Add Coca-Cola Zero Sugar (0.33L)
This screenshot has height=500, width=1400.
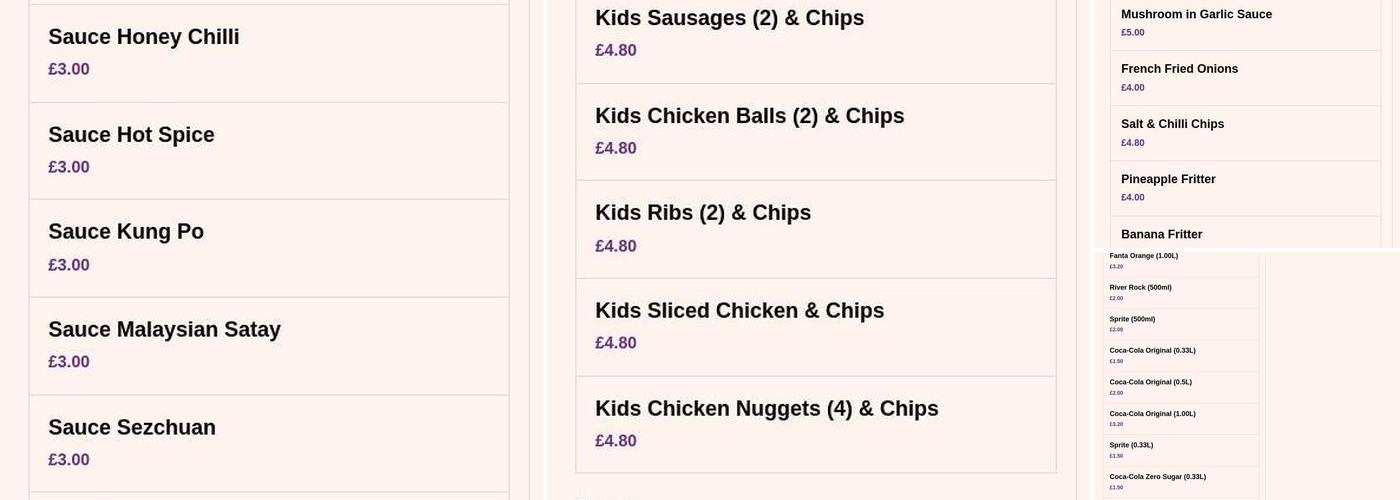point(1180,481)
